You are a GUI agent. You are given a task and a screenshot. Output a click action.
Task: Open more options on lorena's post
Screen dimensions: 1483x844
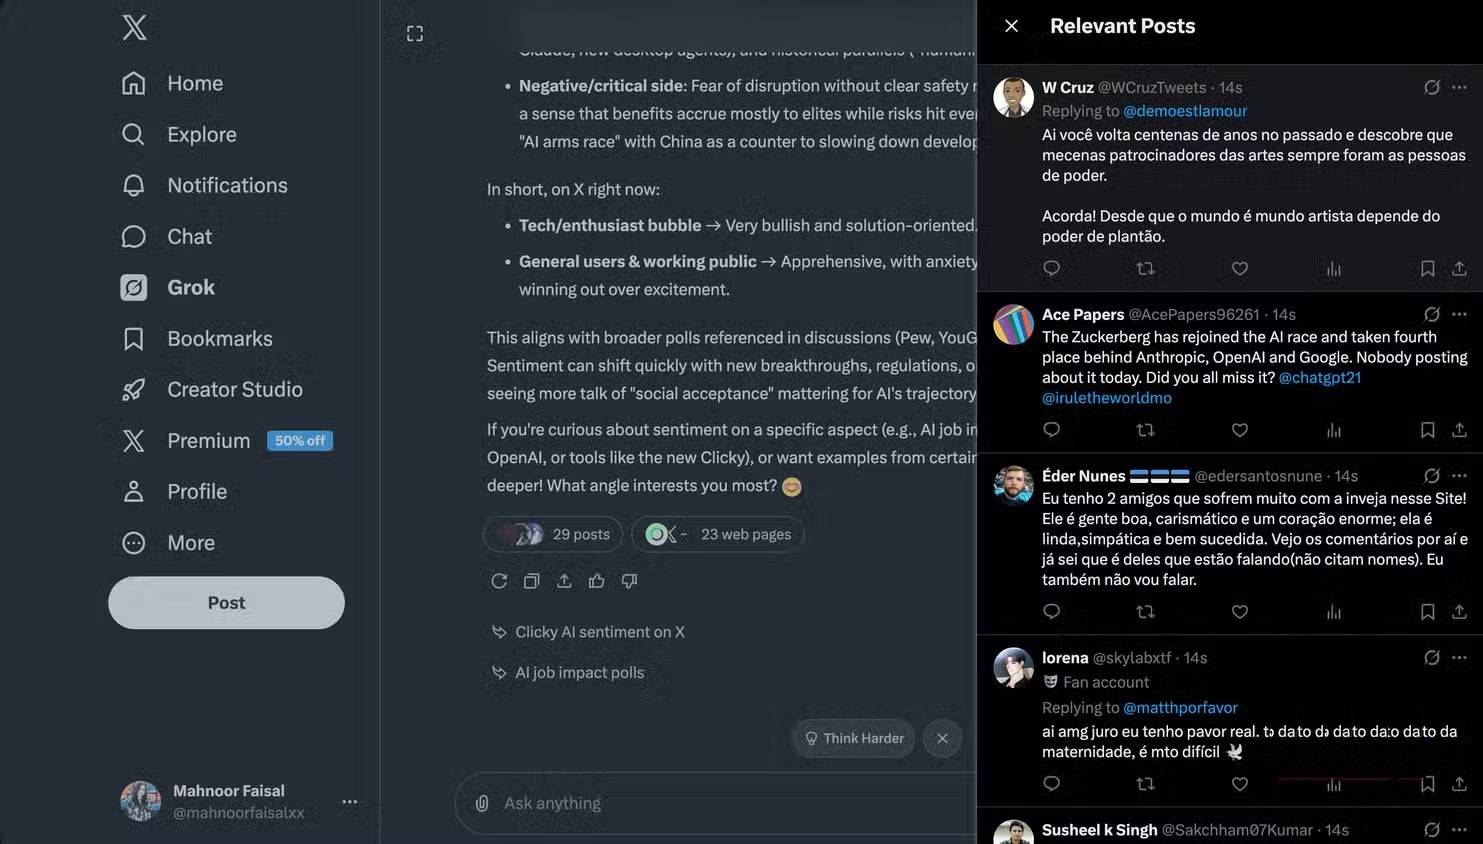coord(1460,657)
